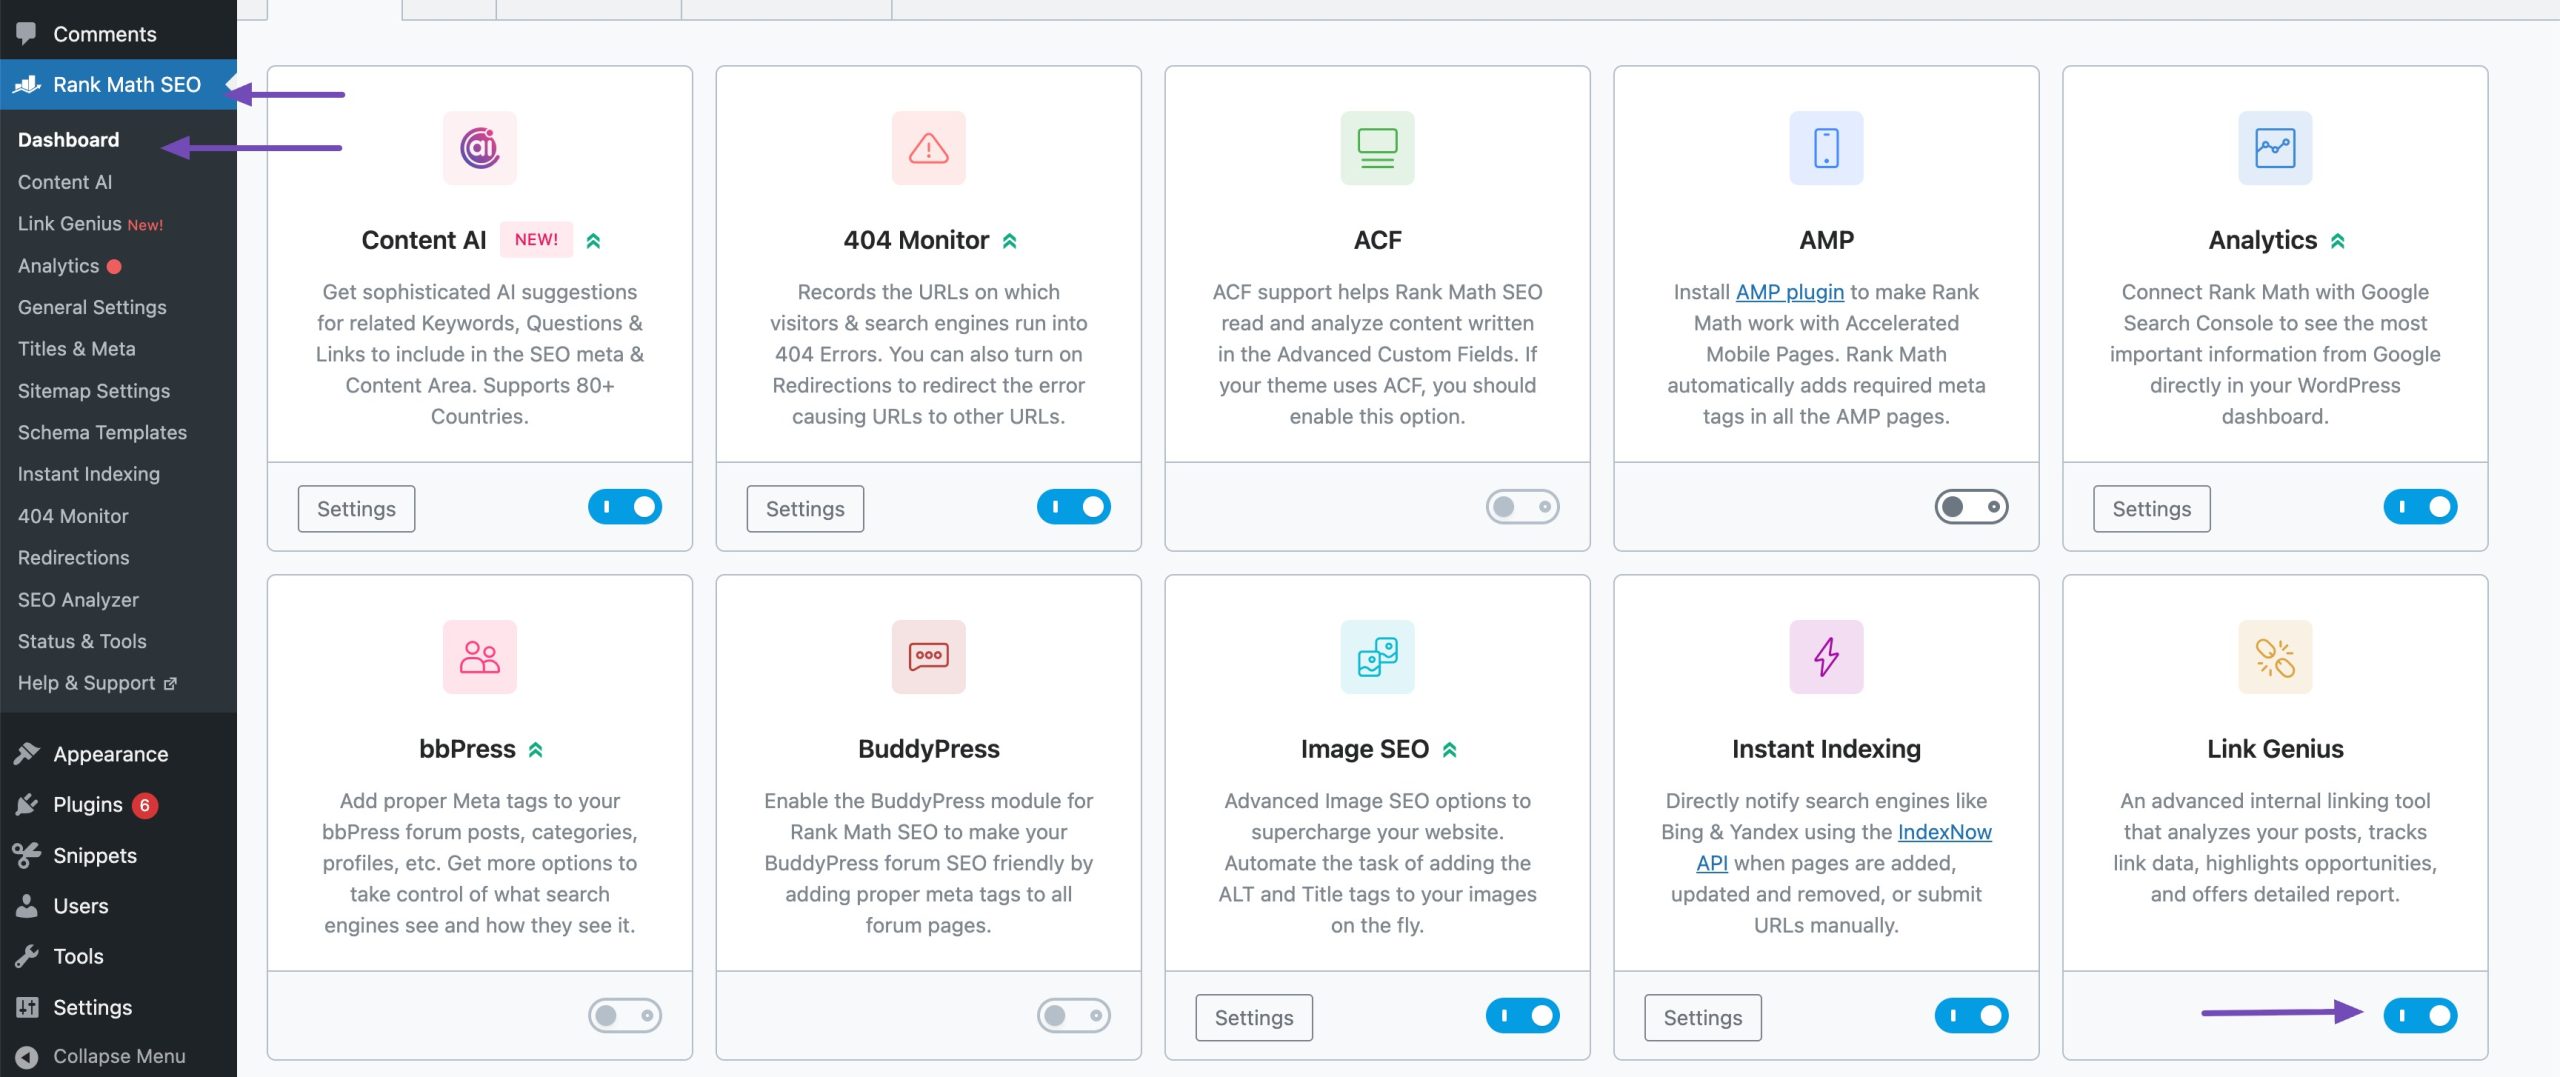Click the 404 Monitor warning icon
This screenshot has height=1077, width=2560.
(x=927, y=147)
